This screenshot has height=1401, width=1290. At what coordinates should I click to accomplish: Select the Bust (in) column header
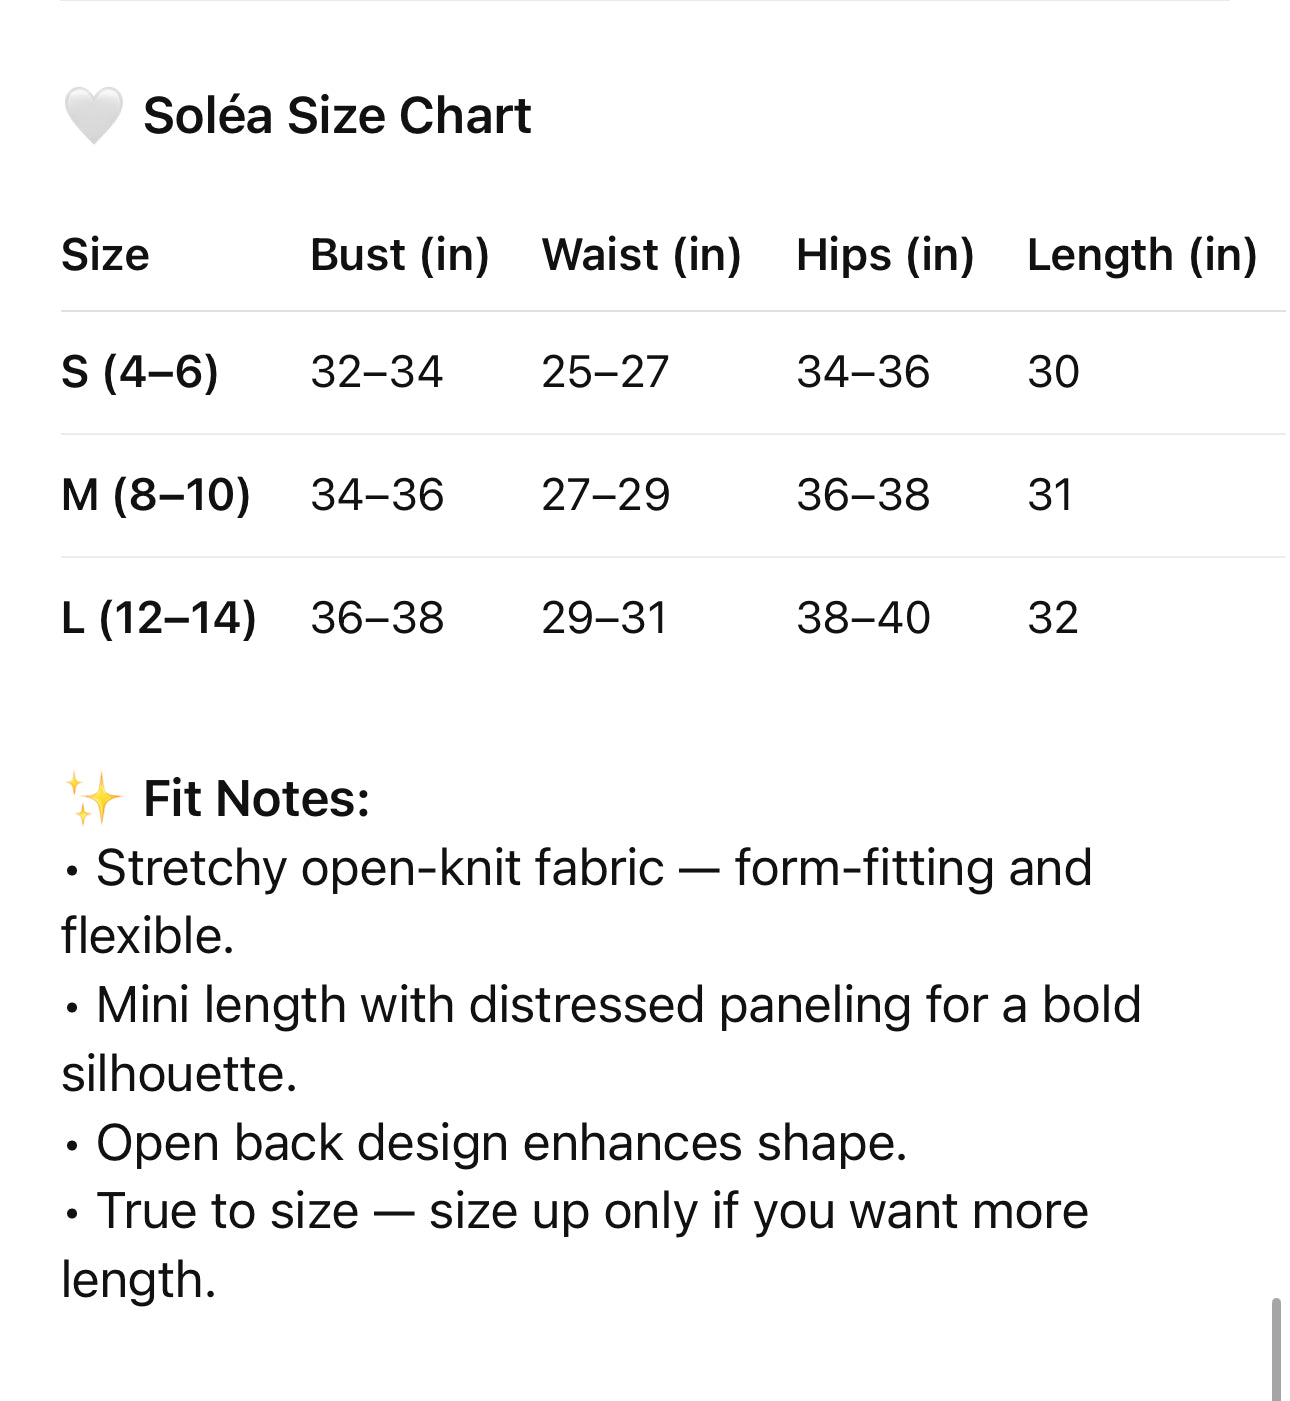point(399,255)
